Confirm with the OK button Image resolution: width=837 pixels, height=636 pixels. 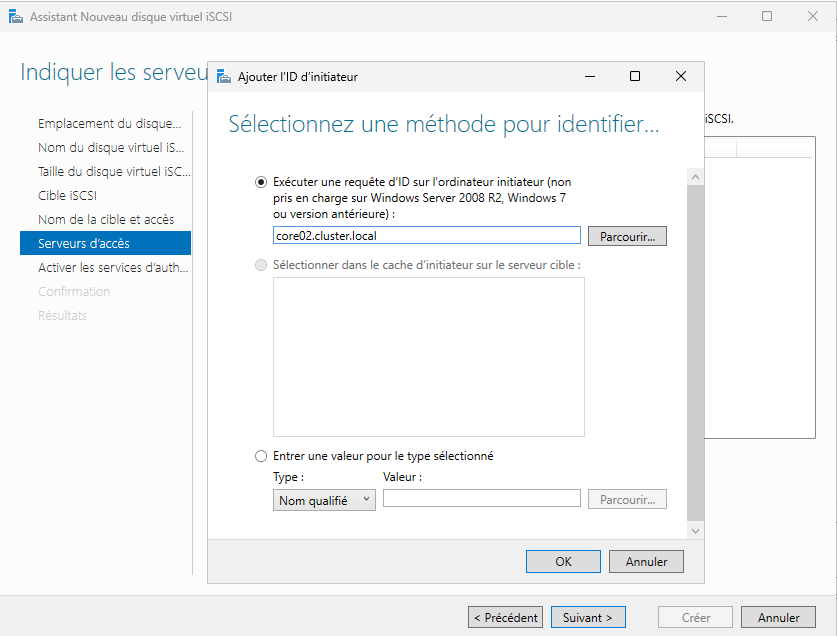pos(563,562)
